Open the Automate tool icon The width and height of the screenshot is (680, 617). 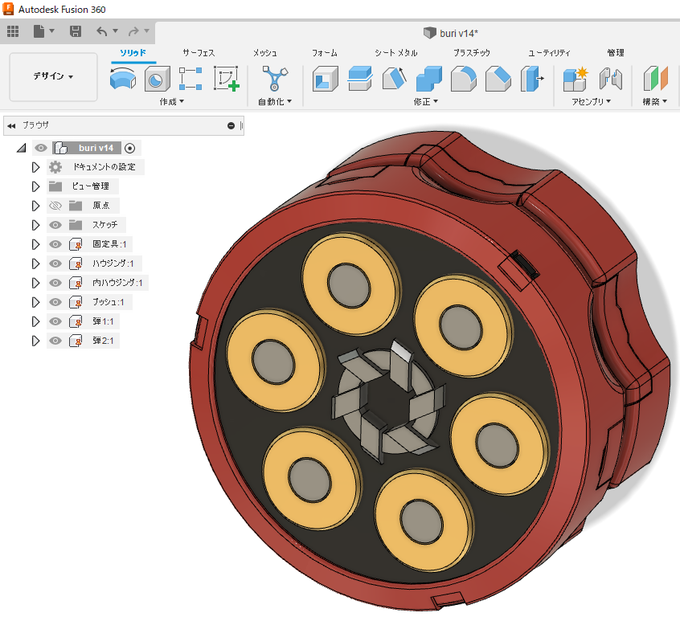coord(275,78)
